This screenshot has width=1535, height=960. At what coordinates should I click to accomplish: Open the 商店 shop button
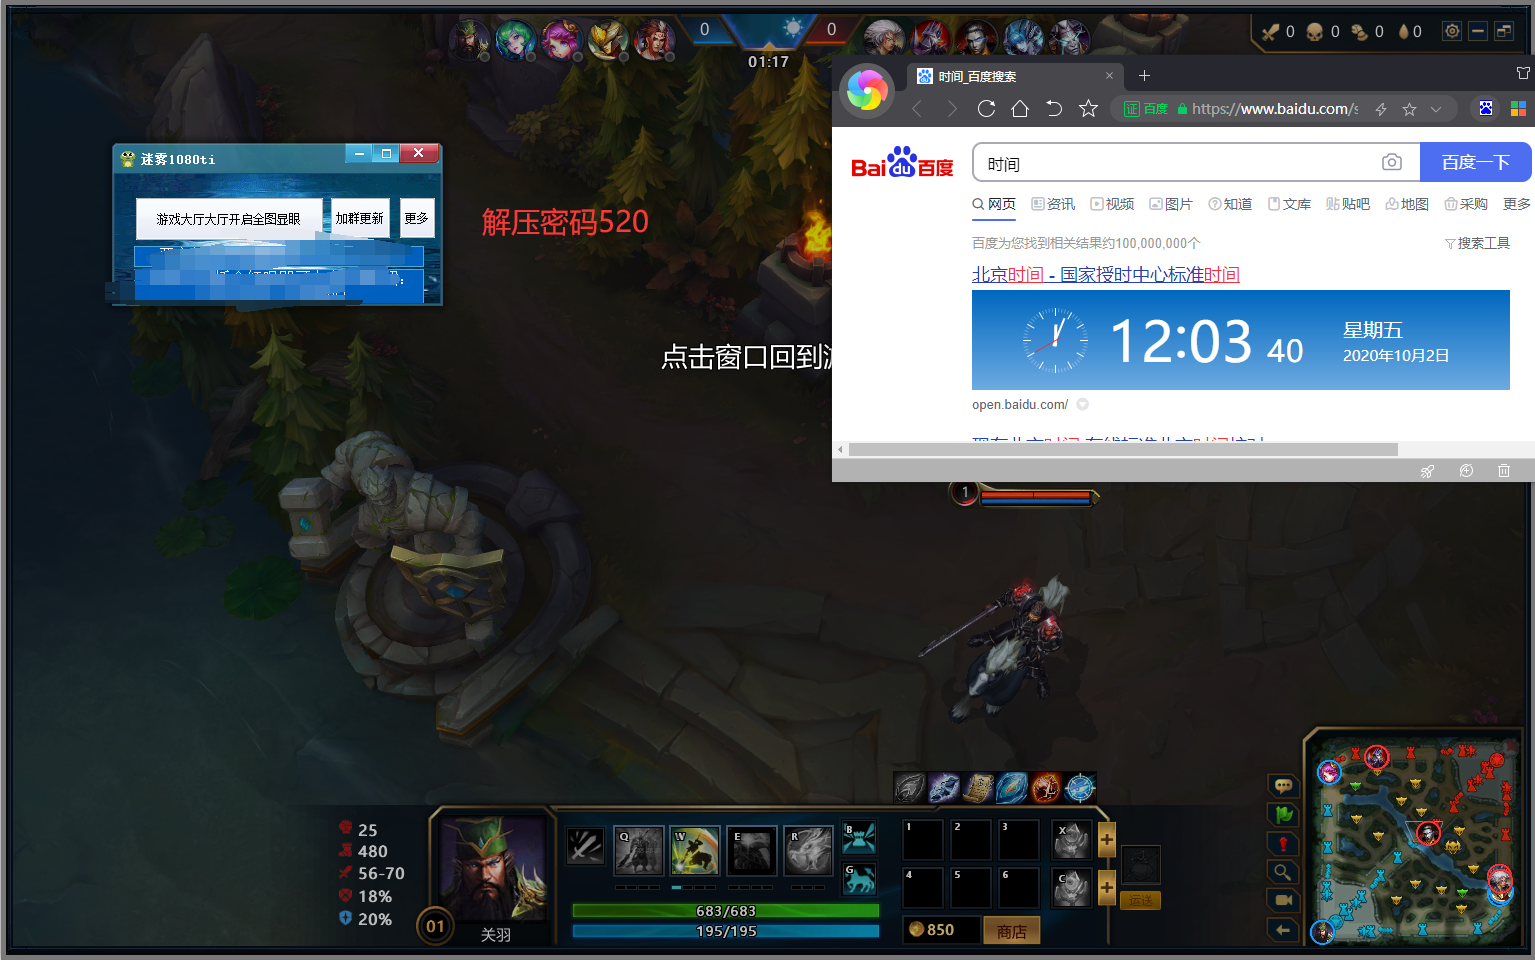pos(1011,931)
